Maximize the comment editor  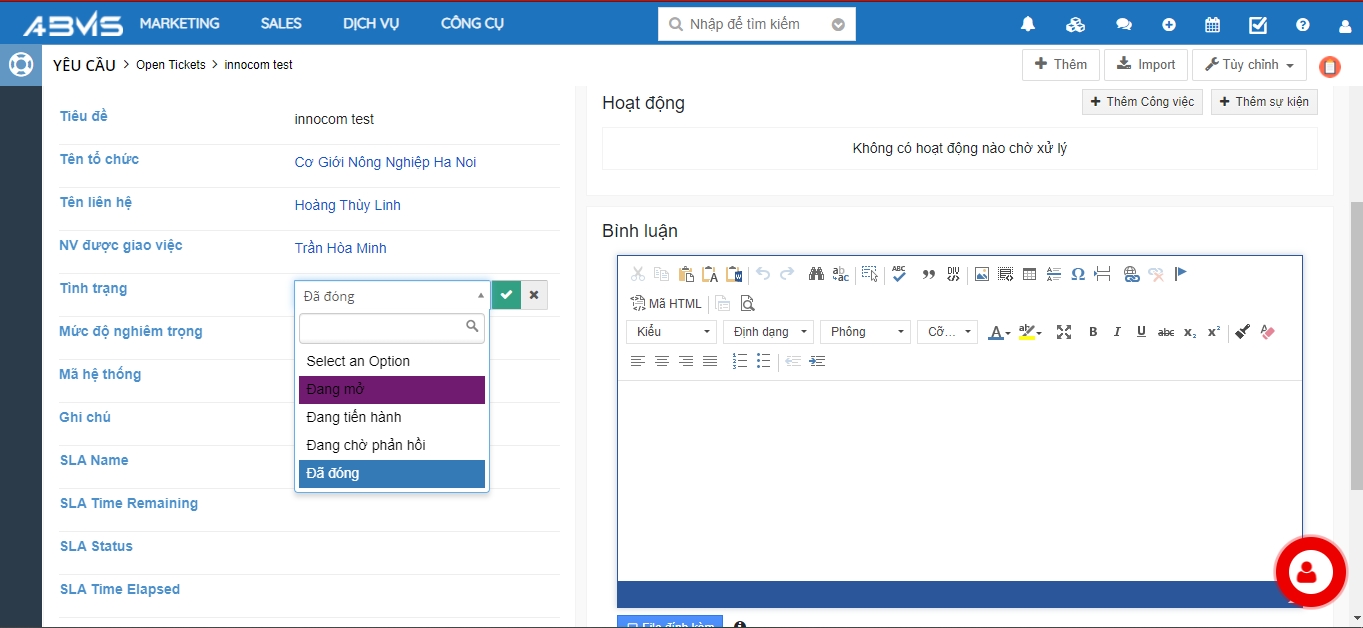(1064, 332)
